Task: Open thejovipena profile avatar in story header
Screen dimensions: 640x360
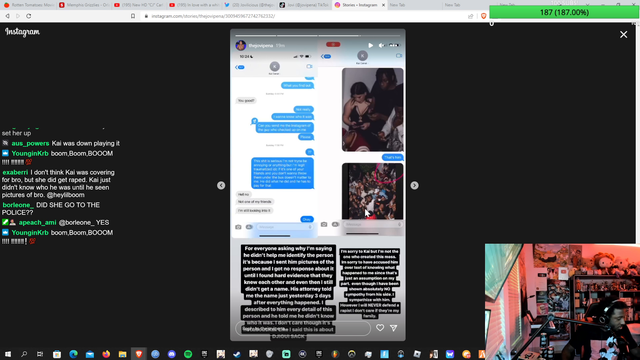Action: point(241,45)
